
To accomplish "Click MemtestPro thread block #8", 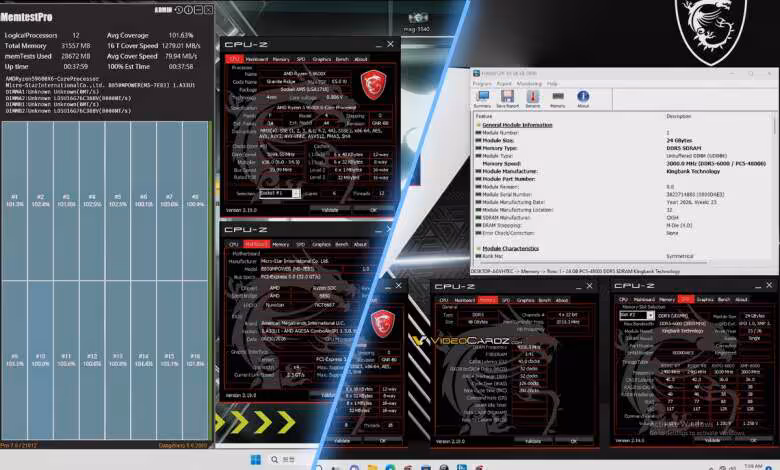I will pos(195,201).
